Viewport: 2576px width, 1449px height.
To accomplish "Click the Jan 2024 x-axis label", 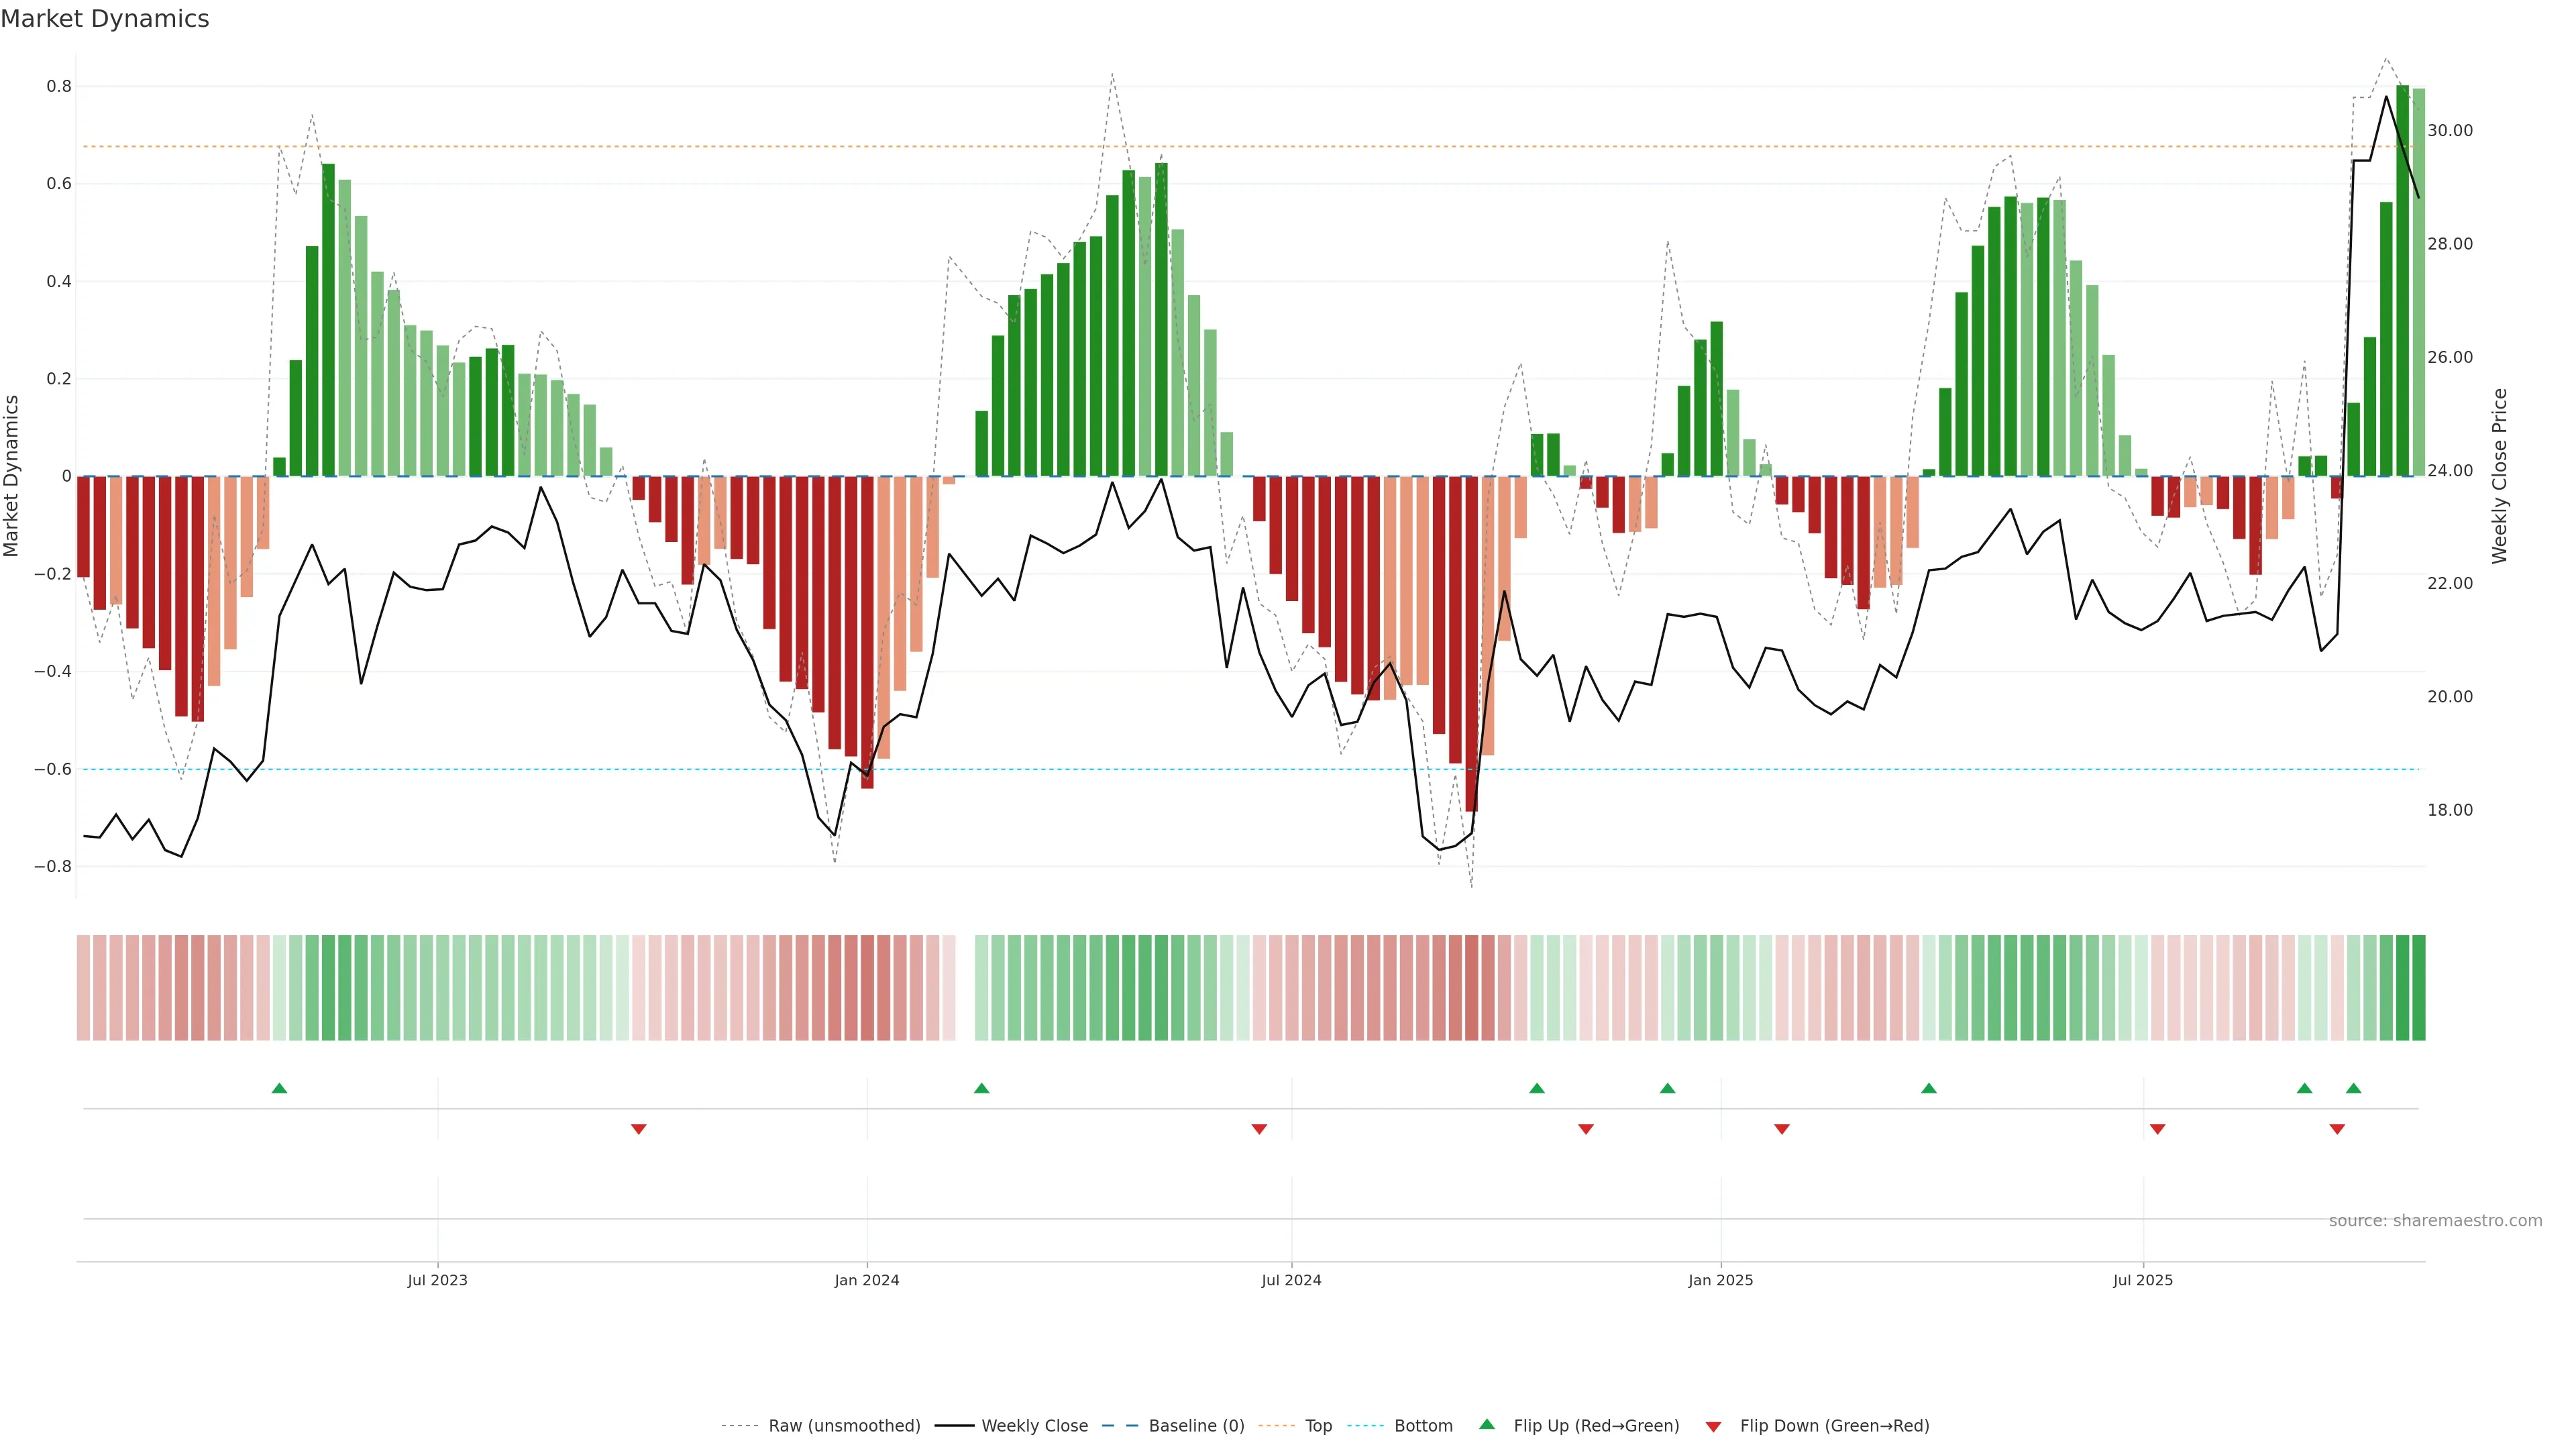I will [866, 1280].
